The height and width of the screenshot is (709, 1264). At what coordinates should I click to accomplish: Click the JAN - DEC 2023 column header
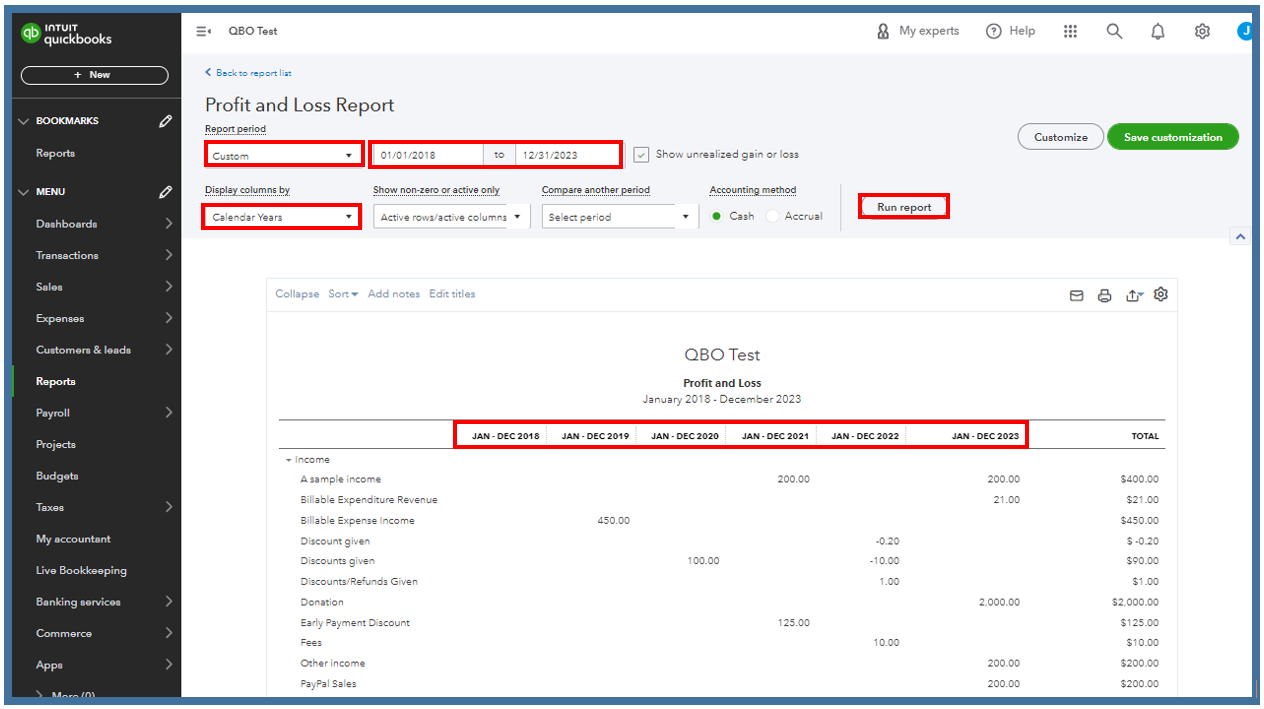(985, 436)
